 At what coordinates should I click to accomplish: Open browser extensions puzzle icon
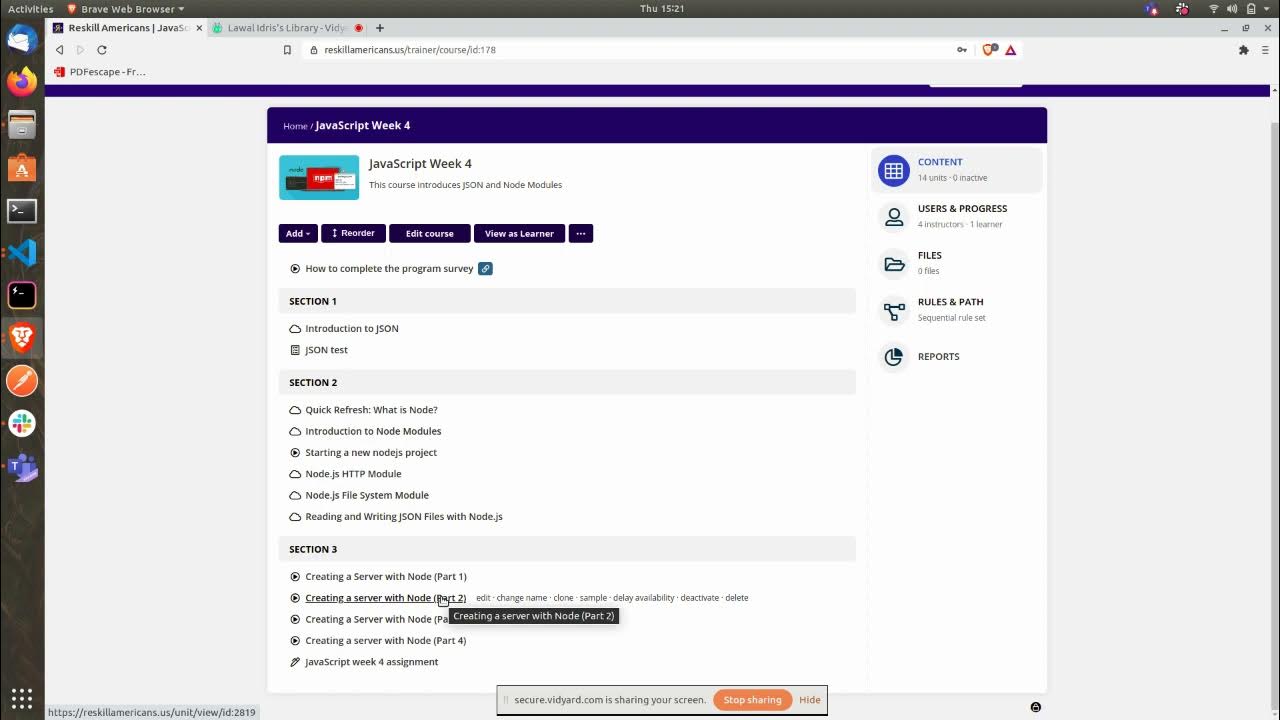[1244, 50]
